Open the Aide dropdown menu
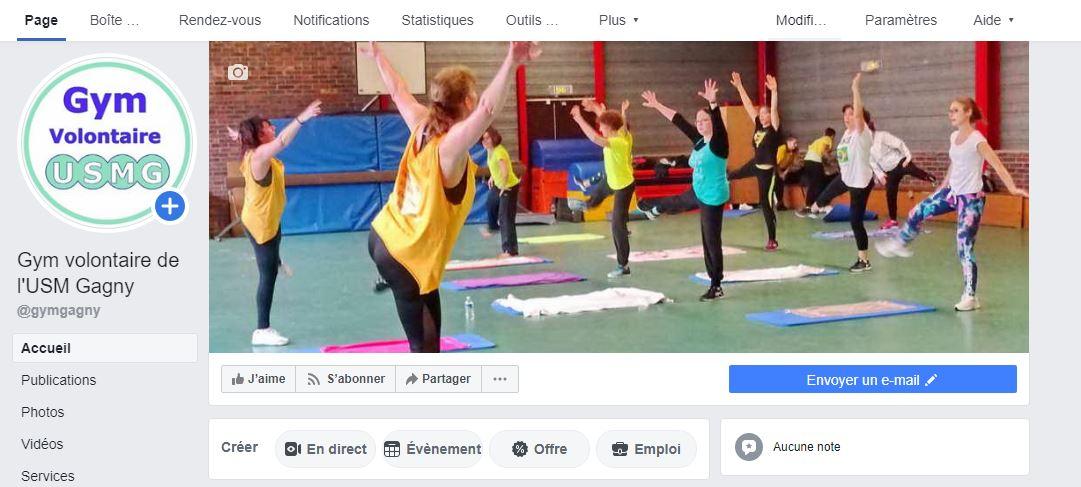Viewport: 1081px width, 487px height. click(993, 20)
